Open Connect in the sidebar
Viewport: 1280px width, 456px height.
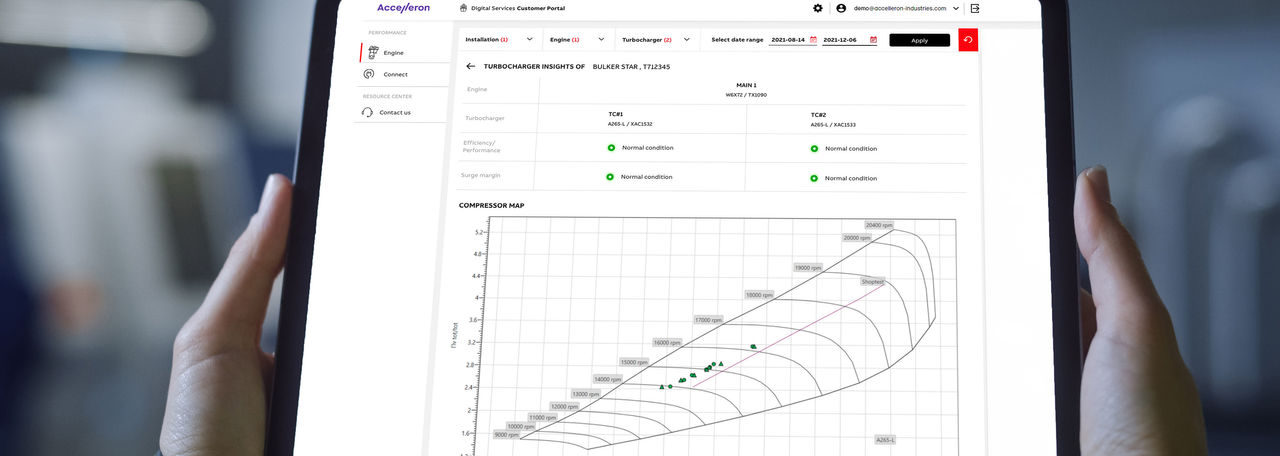pyautogui.click(x=395, y=74)
